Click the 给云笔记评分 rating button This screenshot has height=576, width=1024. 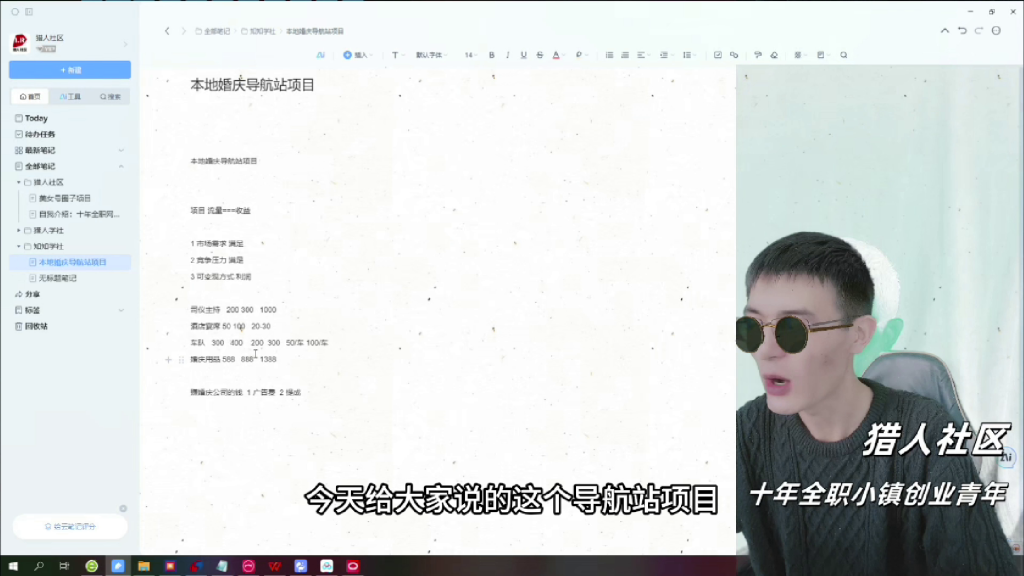pos(70,526)
